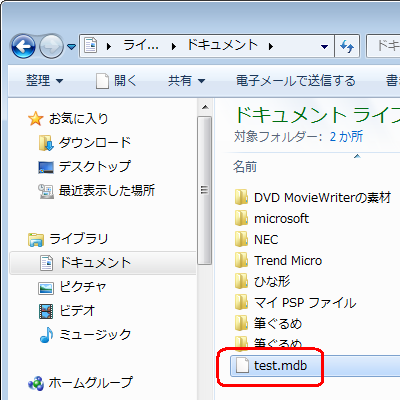Image resolution: width=400 pixels, height=400 pixels.
Task: Select ホームグループ in the navigation pane
Action: pyautogui.click(x=81, y=383)
